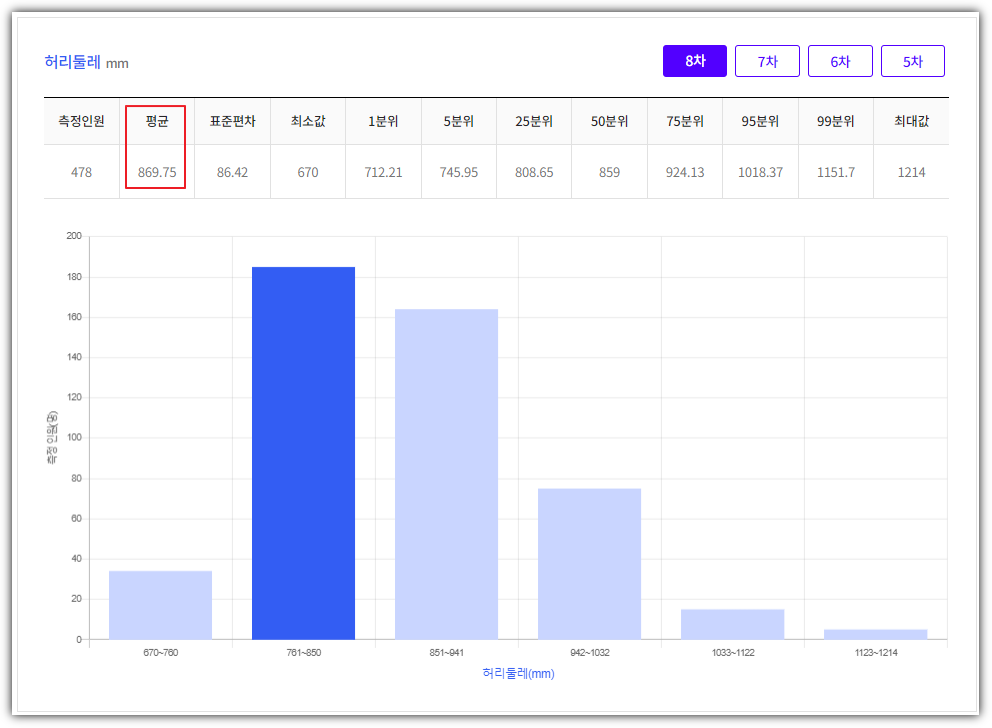
Task: Select the value 745.95
Action: tap(459, 172)
